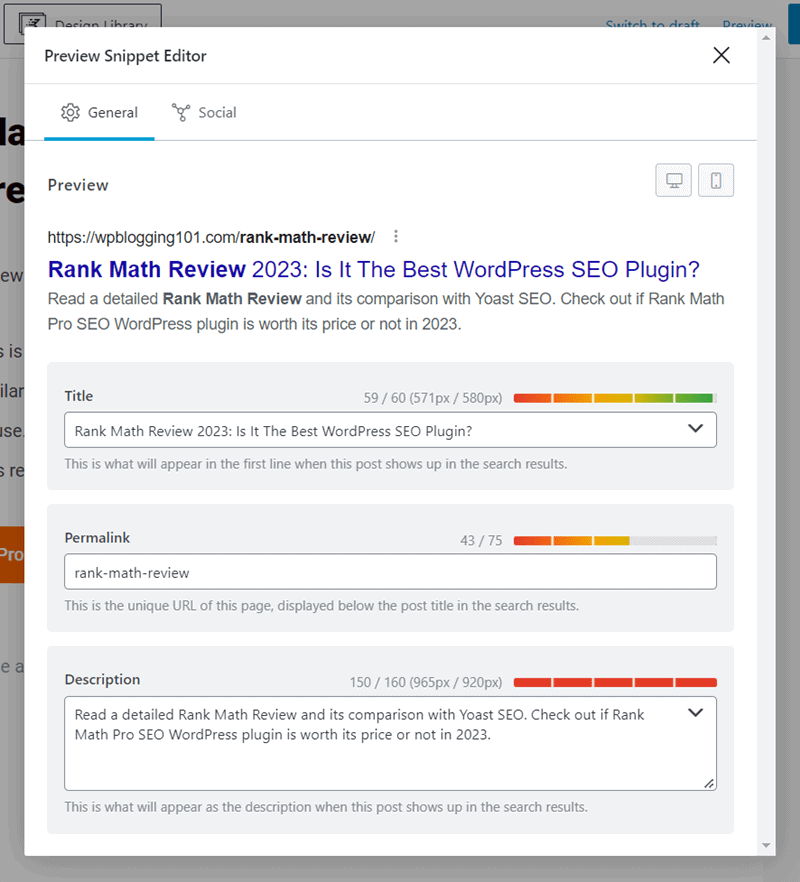Click the 'Permalink' field label
Image resolution: width=800 pixels, height=882 pixels.
click(x=97, y=538)
